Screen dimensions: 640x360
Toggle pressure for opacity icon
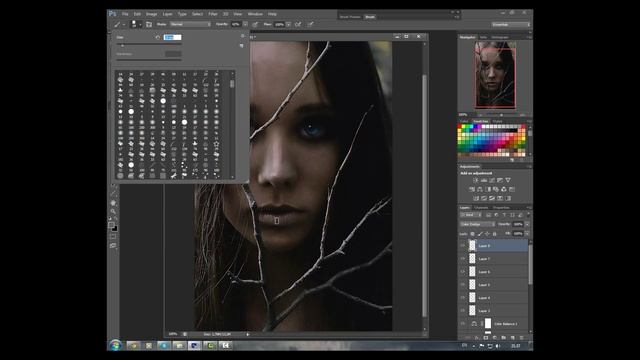(x=255, y=24)
